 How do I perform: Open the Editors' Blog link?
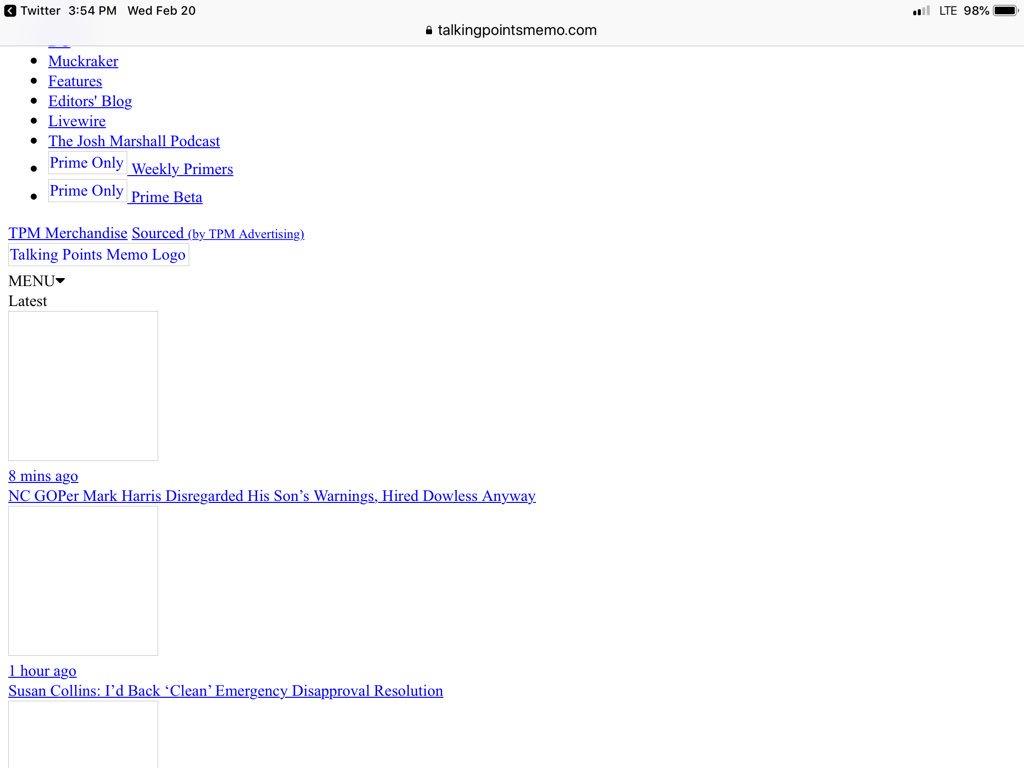[90, 101]
